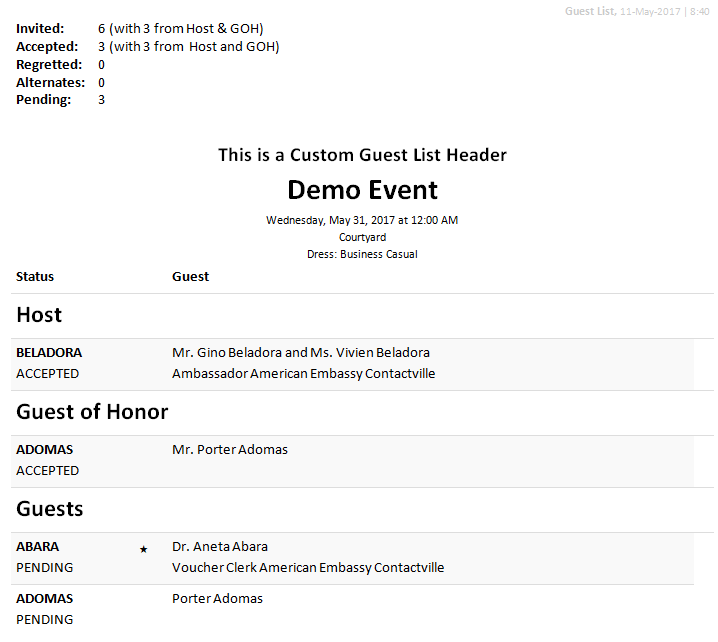Click the Status column header

35,277
